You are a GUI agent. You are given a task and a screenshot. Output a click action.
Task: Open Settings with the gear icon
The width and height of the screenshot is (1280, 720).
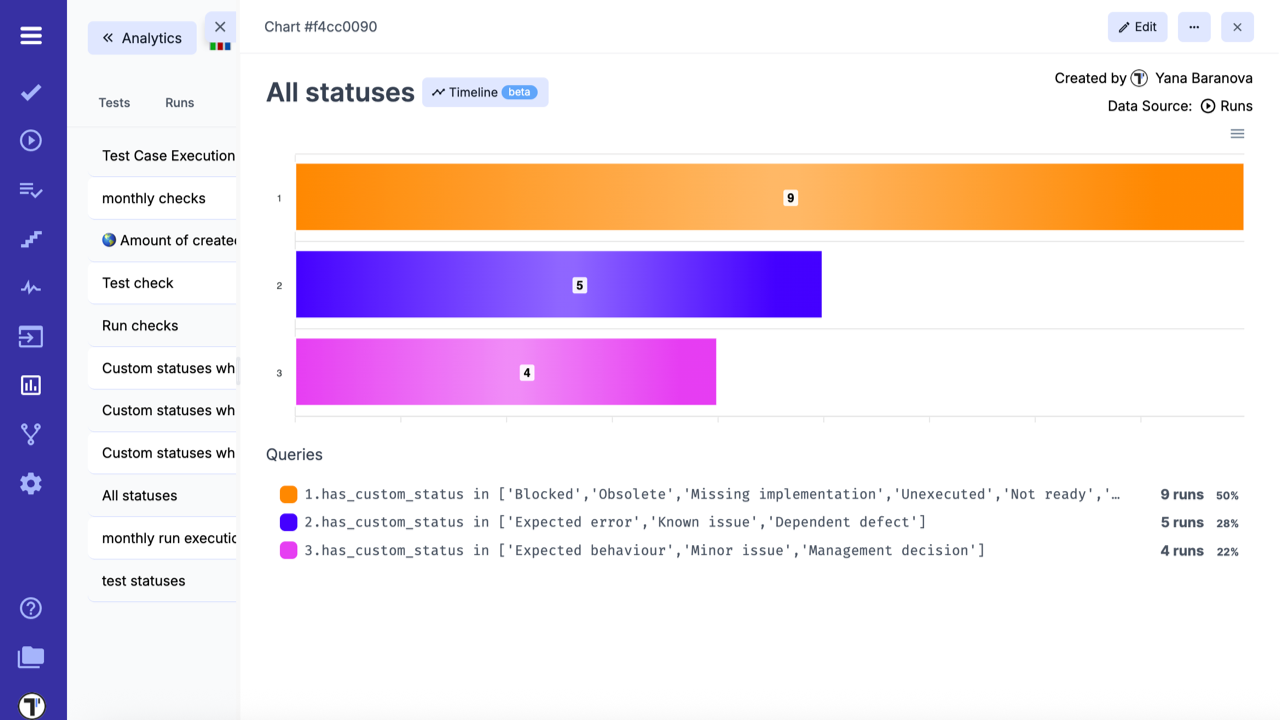click(31, 483)
